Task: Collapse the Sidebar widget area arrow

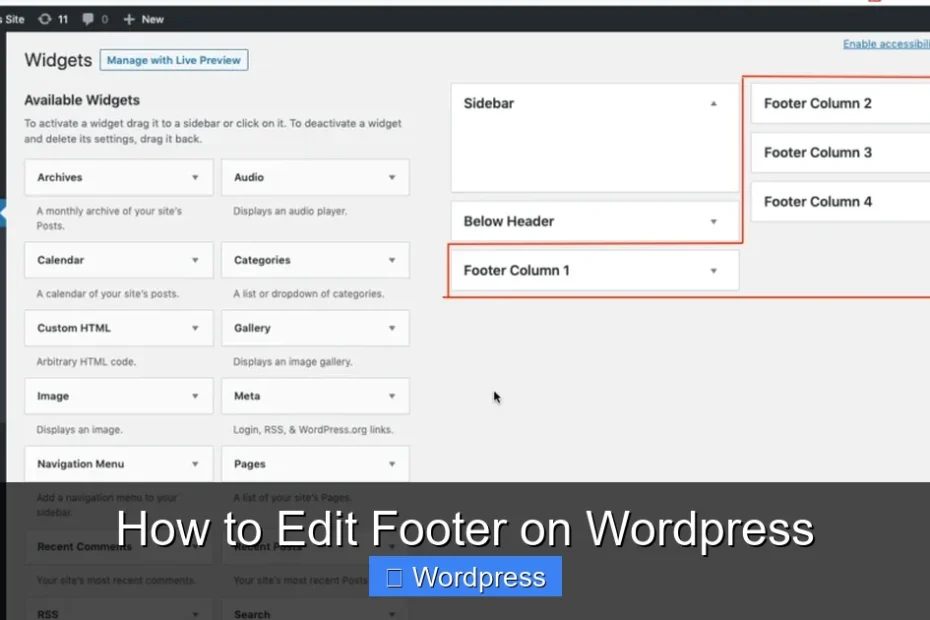Action: (x=714, y=103)
